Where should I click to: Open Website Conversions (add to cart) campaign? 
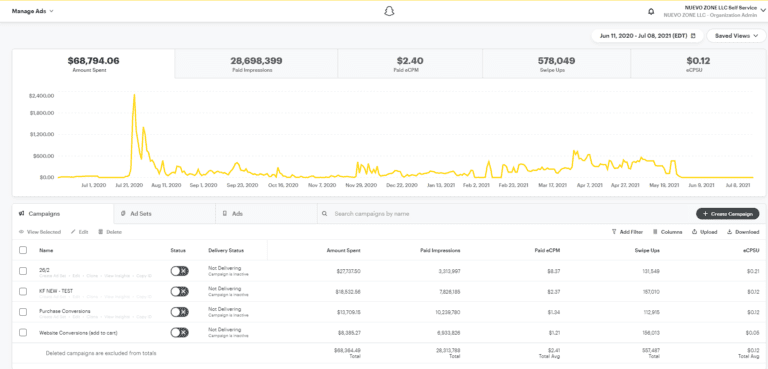(x=78, y=333)
